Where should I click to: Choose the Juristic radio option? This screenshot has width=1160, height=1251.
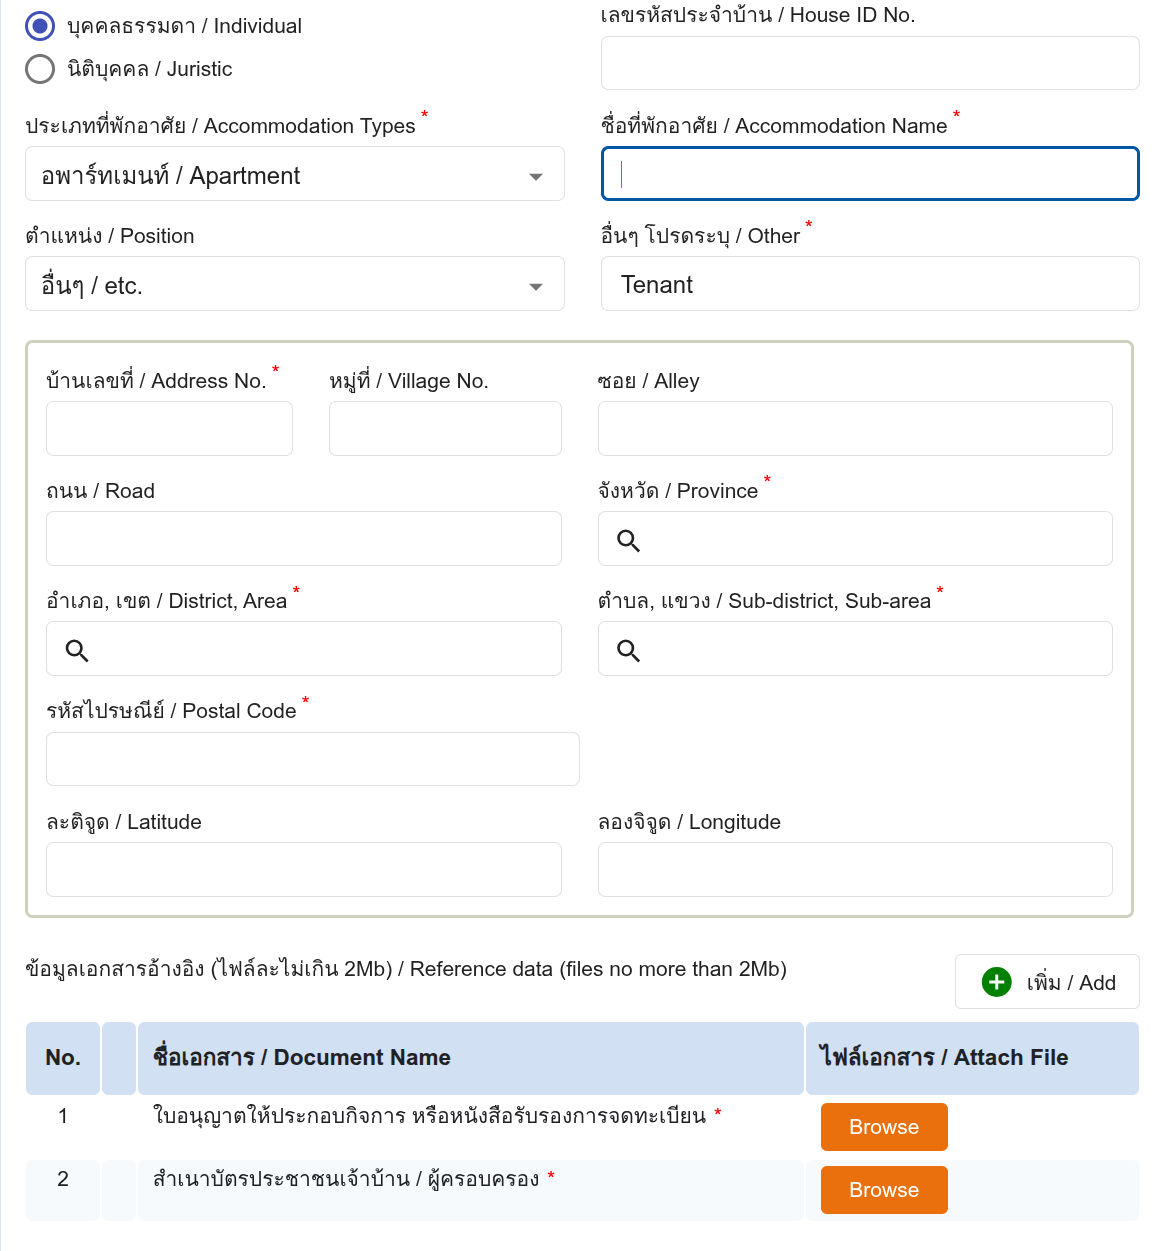point(40,69)
